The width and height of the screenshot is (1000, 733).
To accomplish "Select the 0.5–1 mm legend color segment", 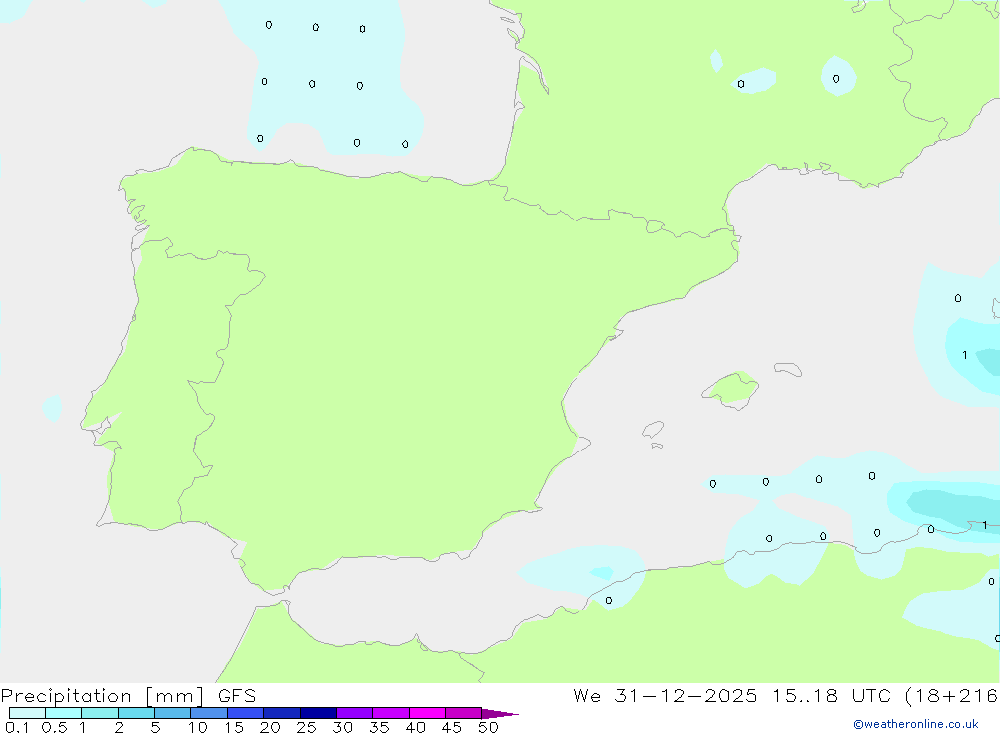I will coord(63,713).
